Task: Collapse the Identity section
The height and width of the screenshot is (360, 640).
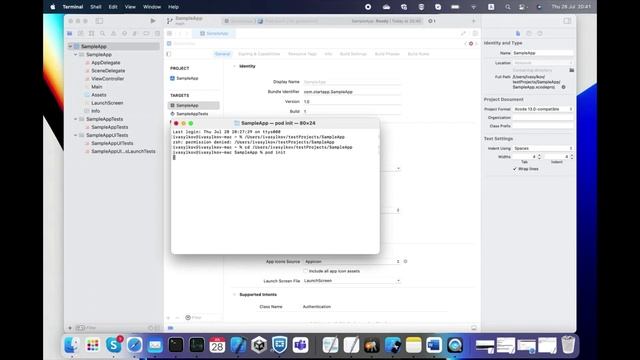Action: click(x=234, y=66)
